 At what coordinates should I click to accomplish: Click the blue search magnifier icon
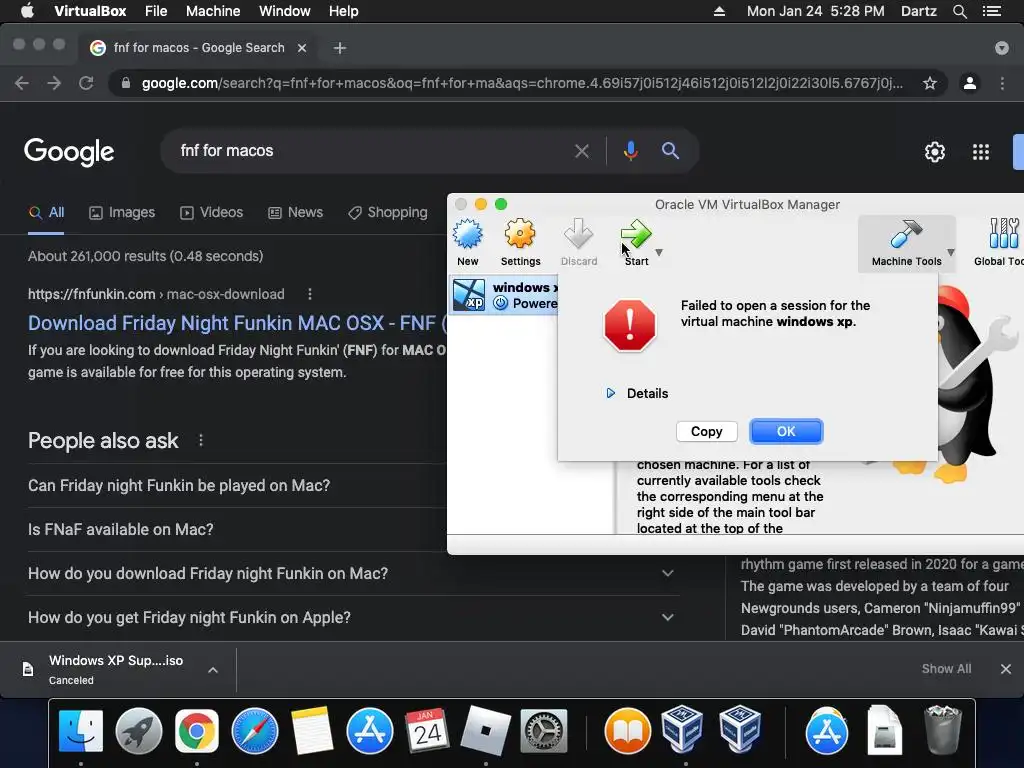[x=670, y=151]
